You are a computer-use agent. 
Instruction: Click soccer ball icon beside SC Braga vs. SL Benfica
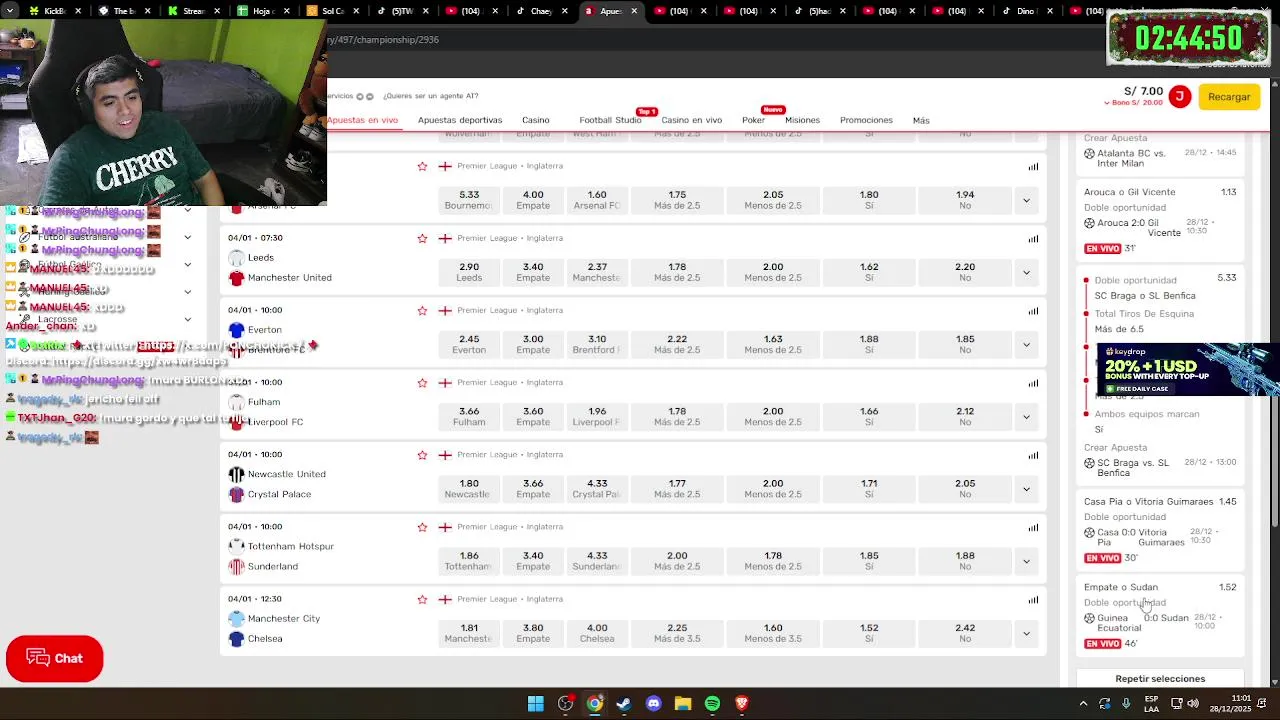pyautogui.click(x=1090, y=463)
